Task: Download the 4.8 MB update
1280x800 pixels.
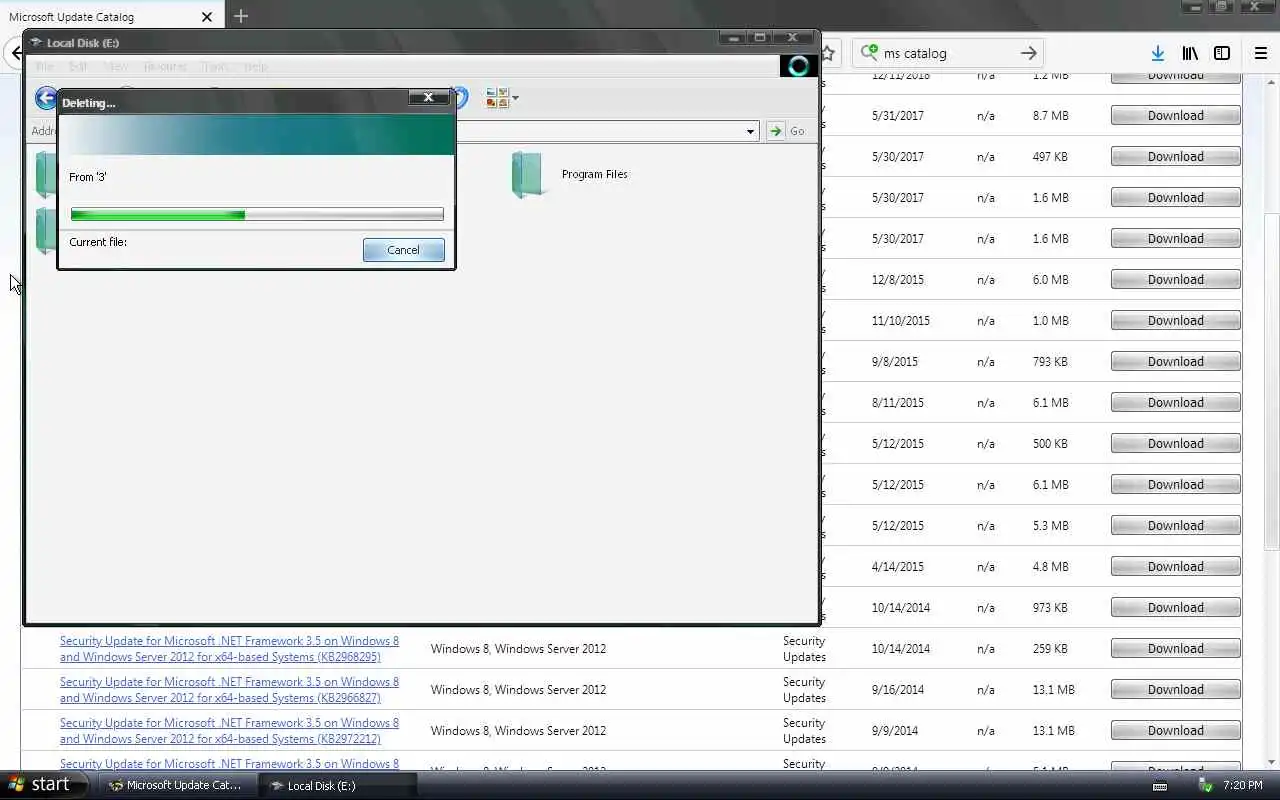Action: coord(1175,567)
